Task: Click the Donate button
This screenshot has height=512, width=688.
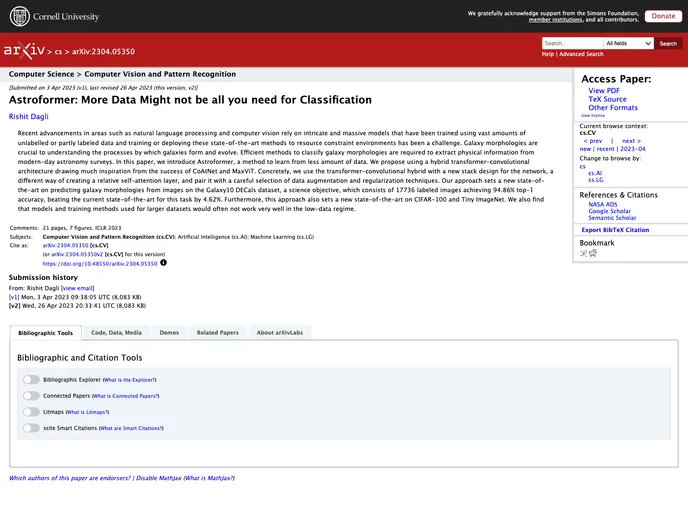Action: click(x=663, y=16)
